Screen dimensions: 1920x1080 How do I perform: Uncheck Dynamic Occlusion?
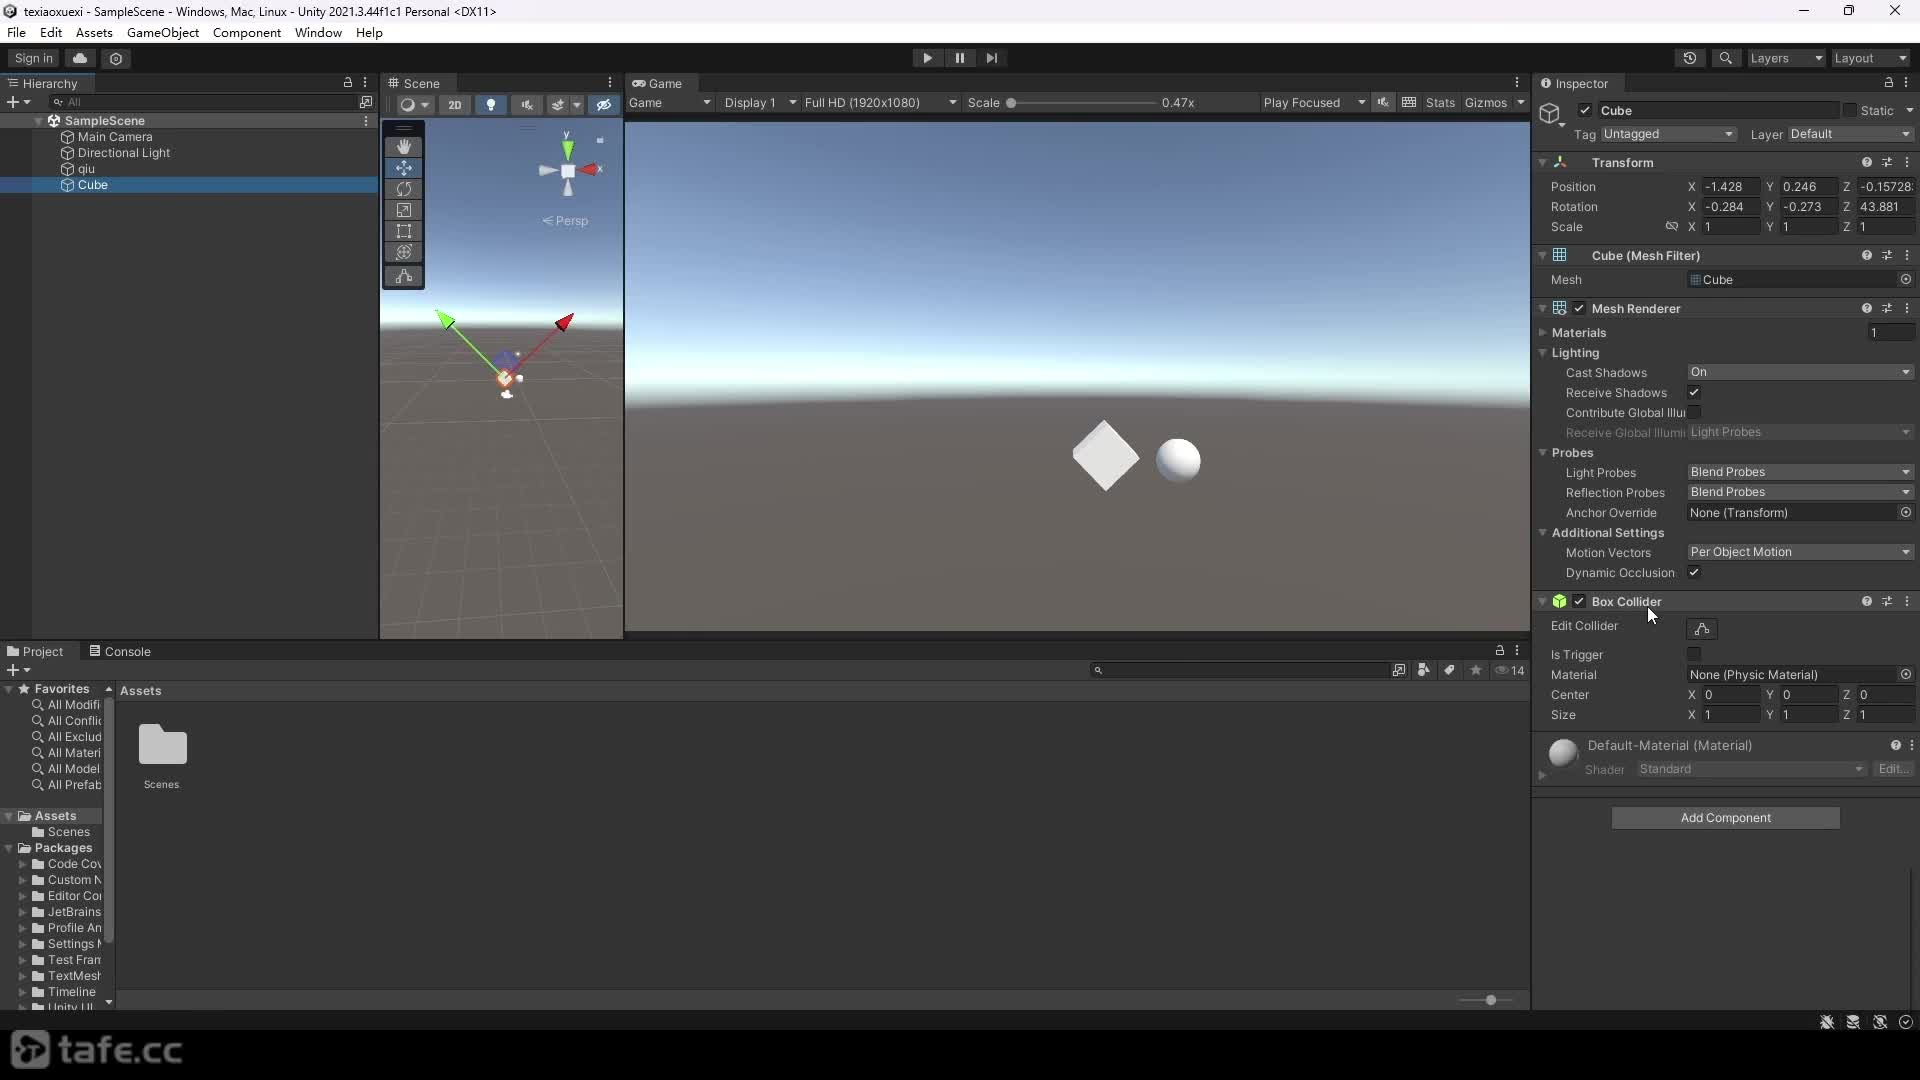point(1694,573)
